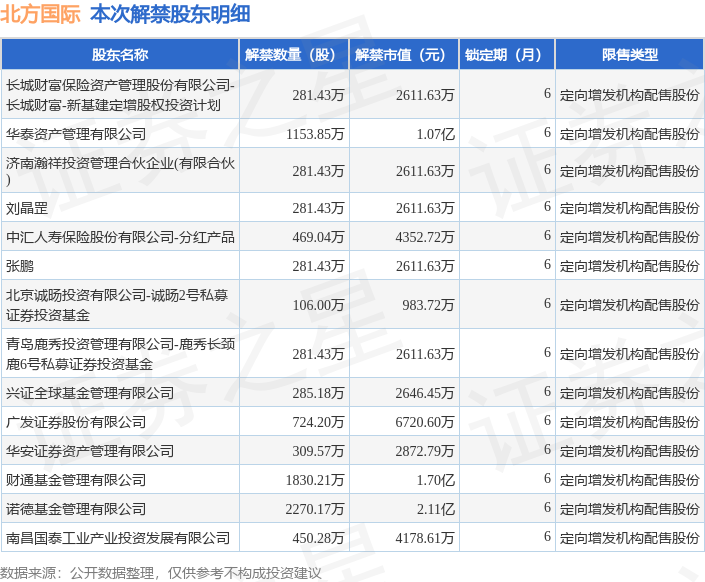Click the 309.57万 quantity value
The height and width of the screenshot is (582, 705).
pos(318,451)
